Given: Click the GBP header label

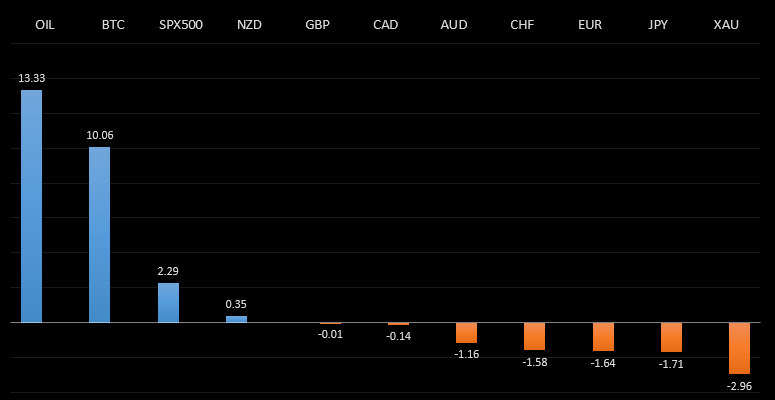Looking at the screenshot, I should 317,24.
